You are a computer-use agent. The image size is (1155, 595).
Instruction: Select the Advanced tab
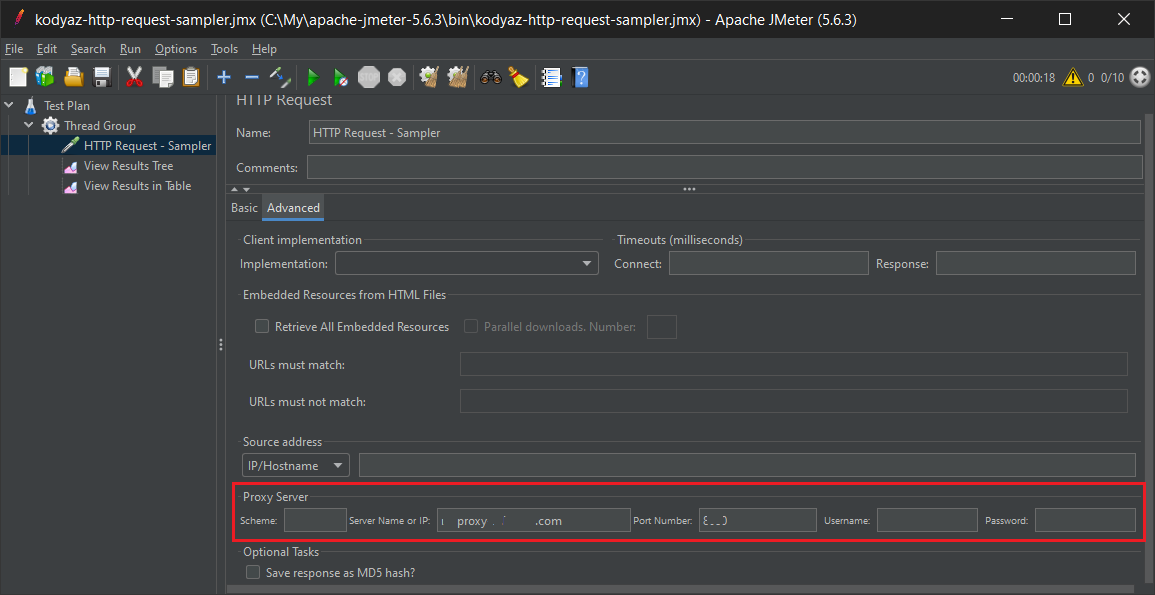[x=293, y=208]
